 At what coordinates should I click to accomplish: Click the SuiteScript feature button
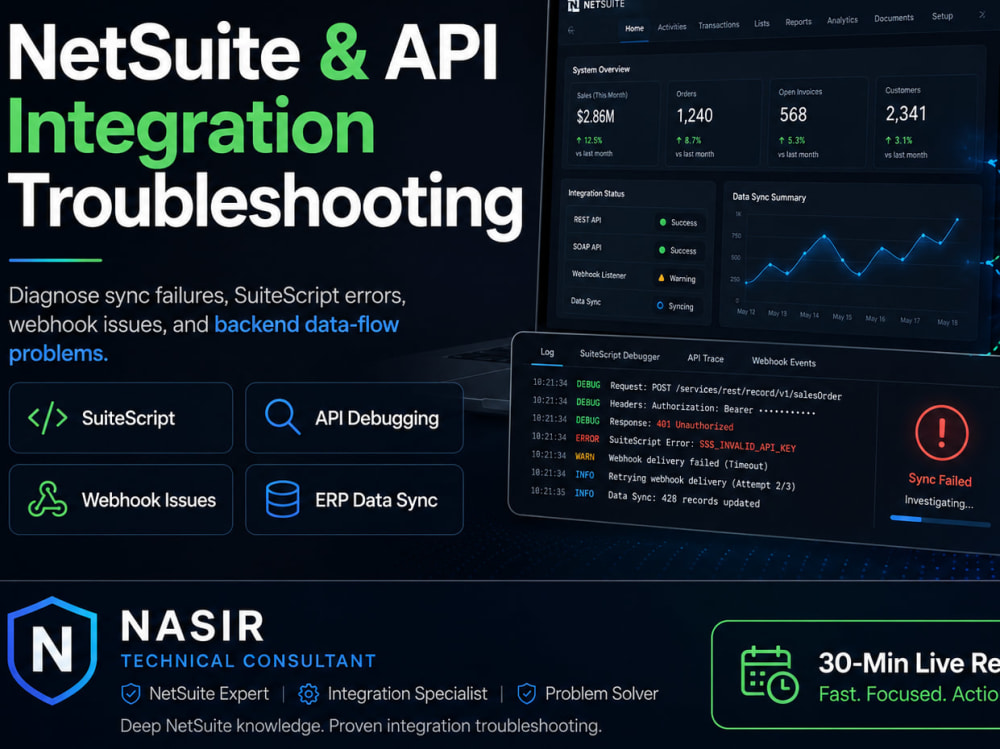click(121, 418)
